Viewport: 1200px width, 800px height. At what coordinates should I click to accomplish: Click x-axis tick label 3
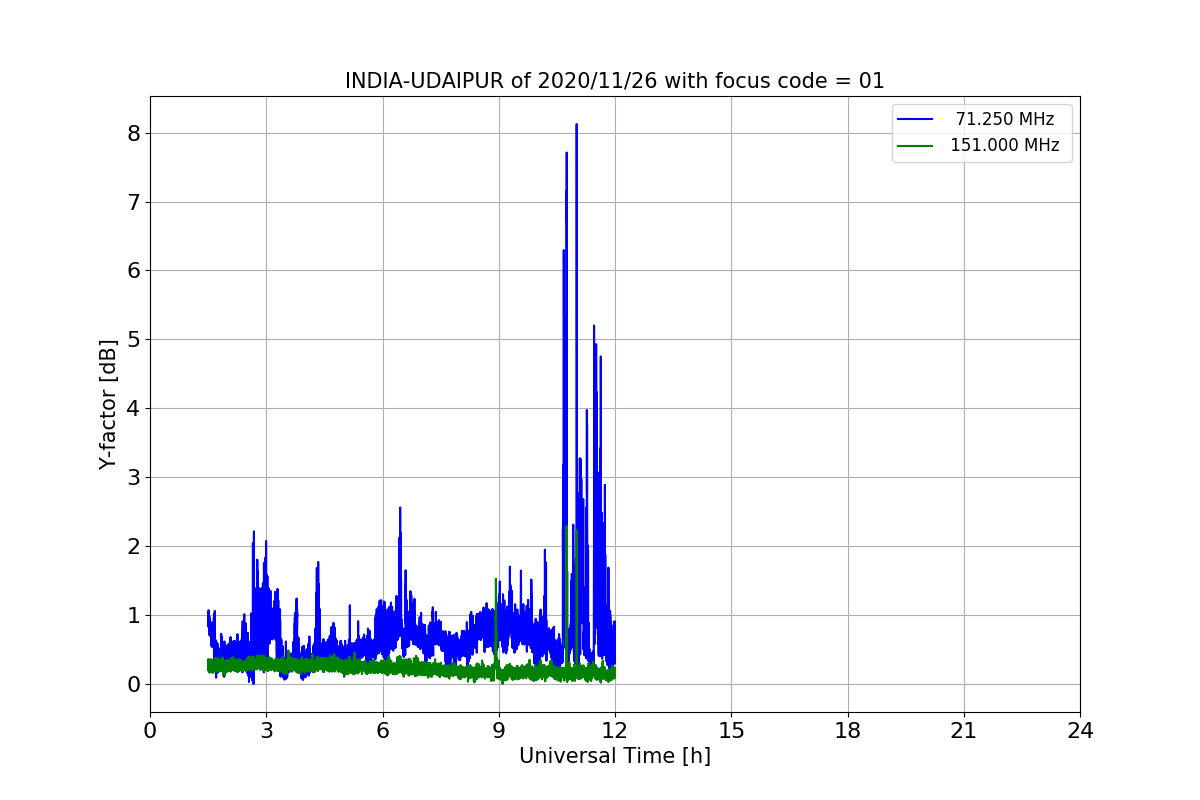266,731
